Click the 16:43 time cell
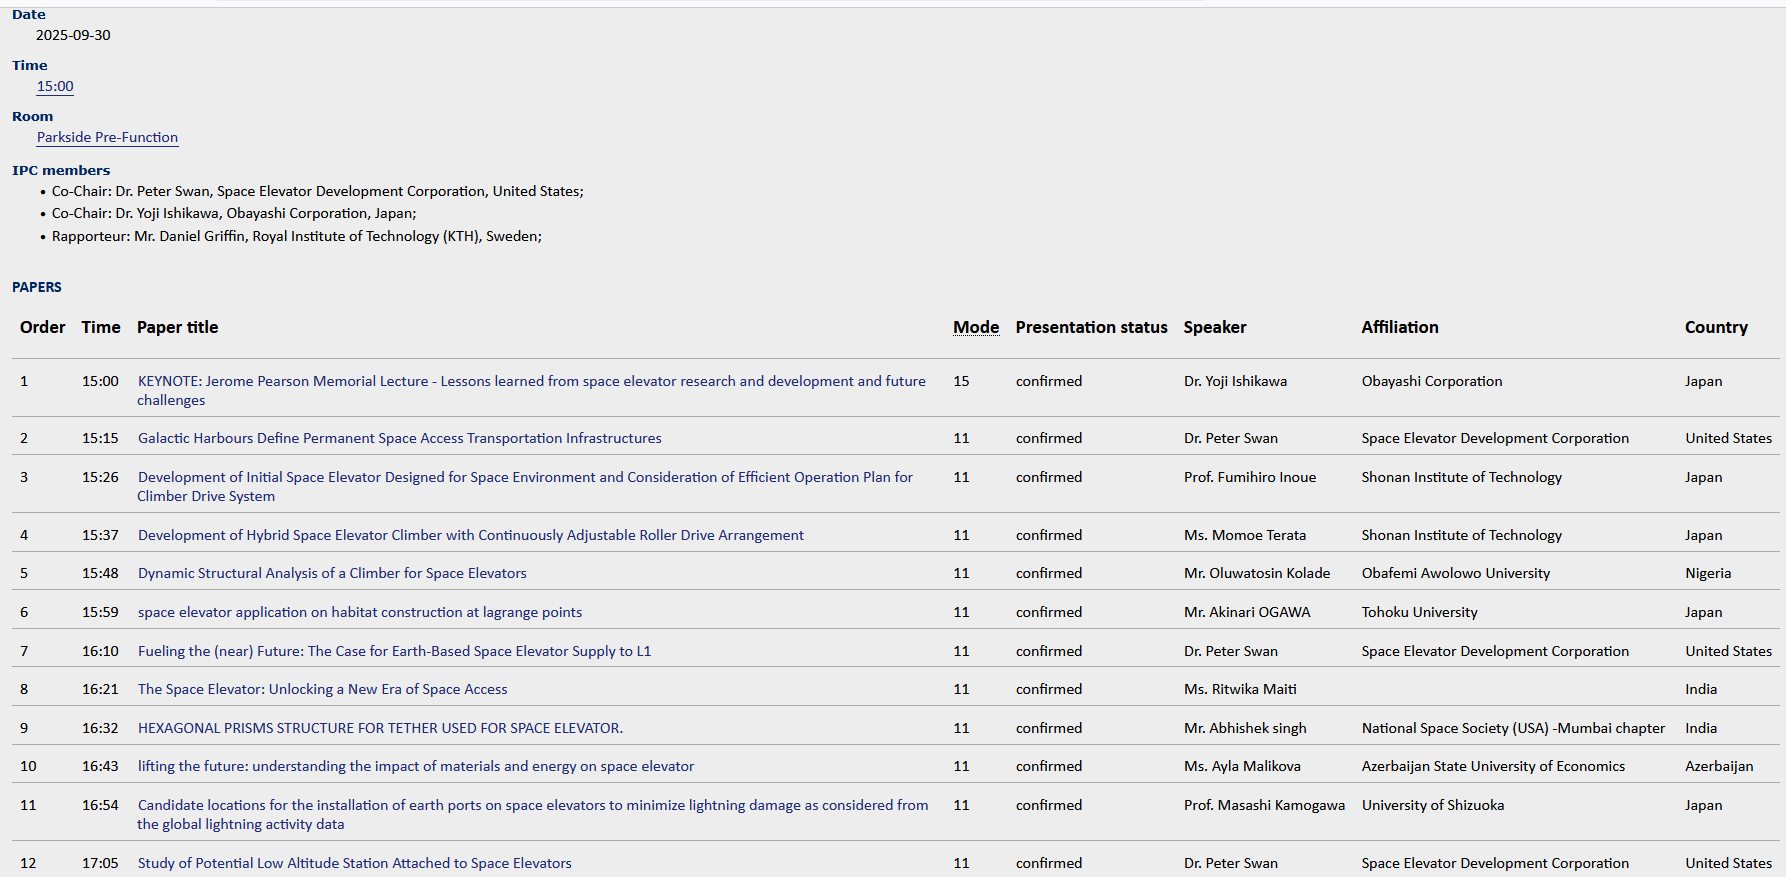Viewport: 1786px width, 877px height. coord(100,766)
